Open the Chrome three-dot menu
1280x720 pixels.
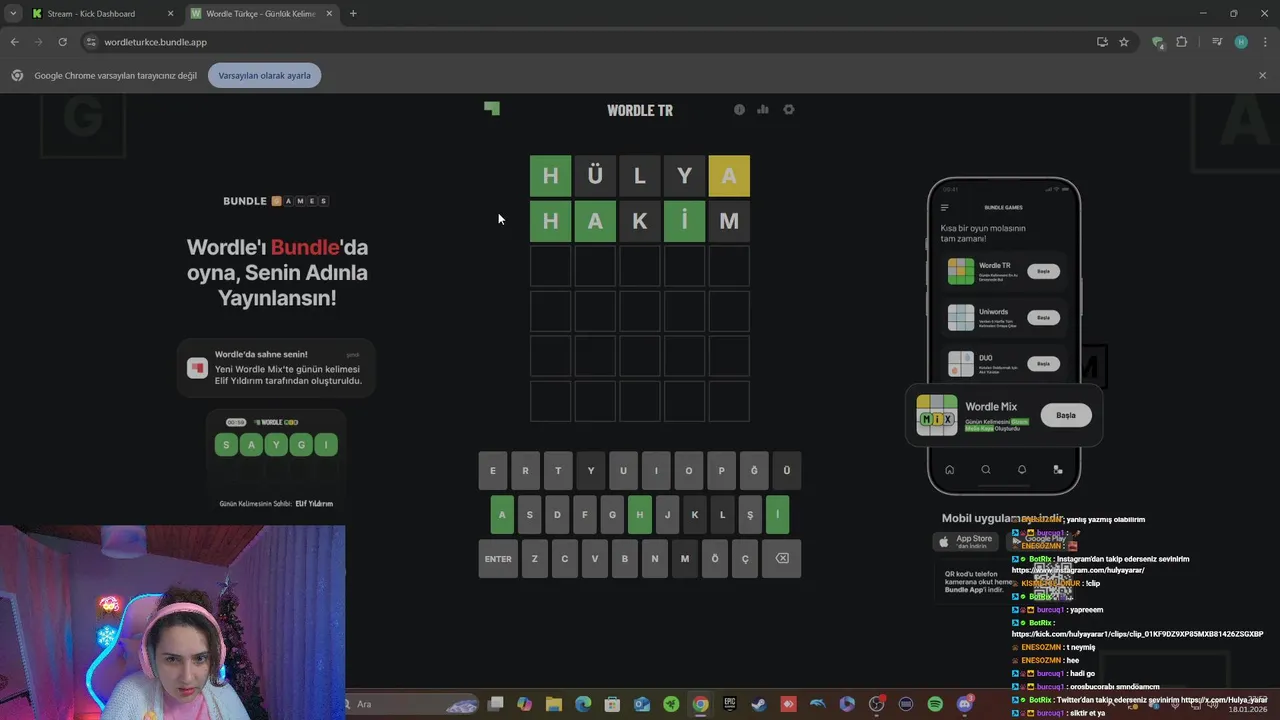[1264, 42]
